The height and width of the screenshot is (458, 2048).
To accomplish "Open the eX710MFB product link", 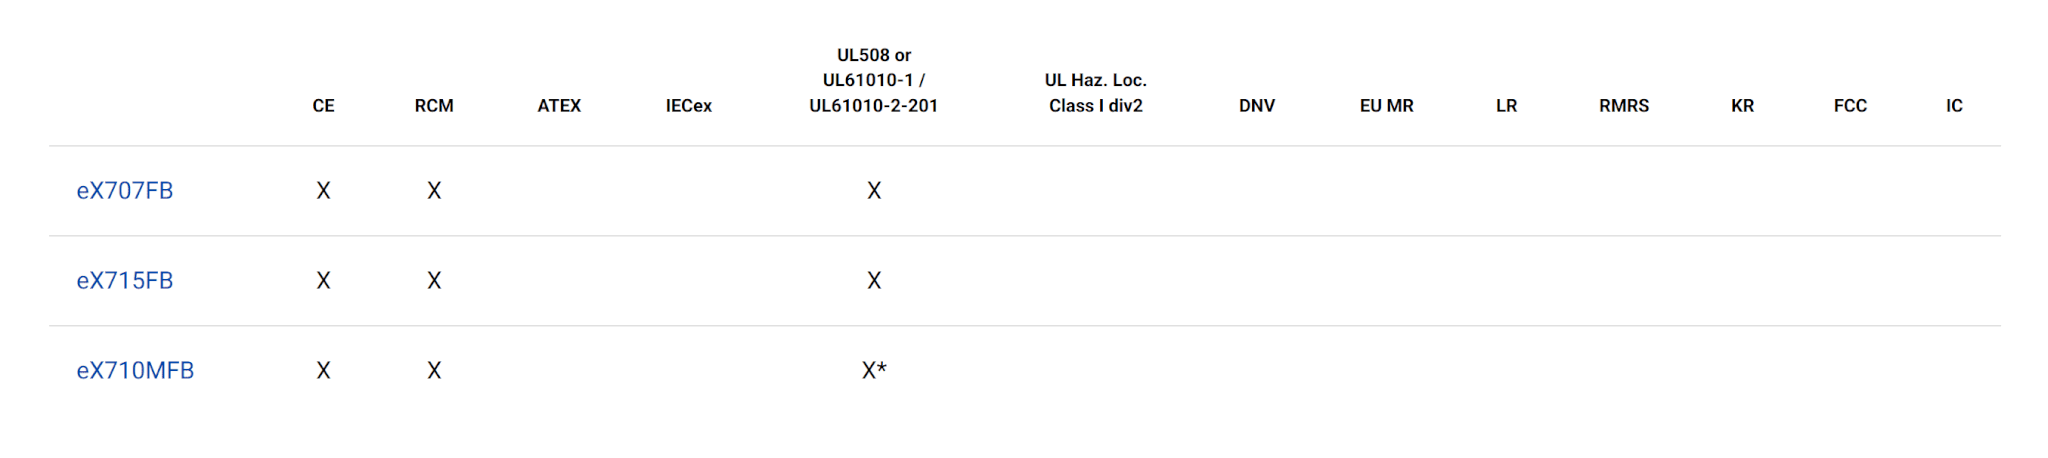I will point(135,371).
